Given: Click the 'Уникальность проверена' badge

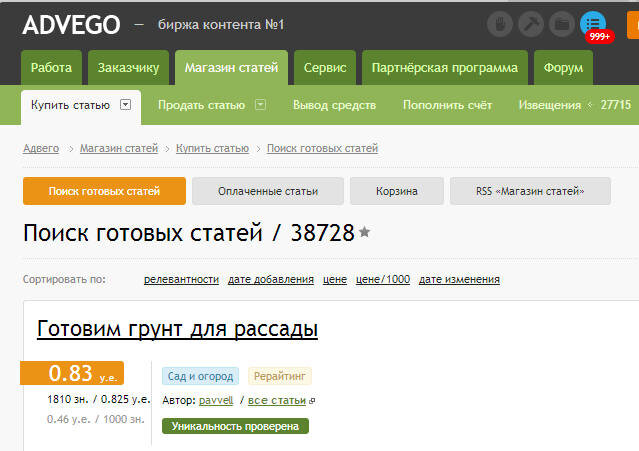Looking at the screenshot, I should click(x=235, y=426).
